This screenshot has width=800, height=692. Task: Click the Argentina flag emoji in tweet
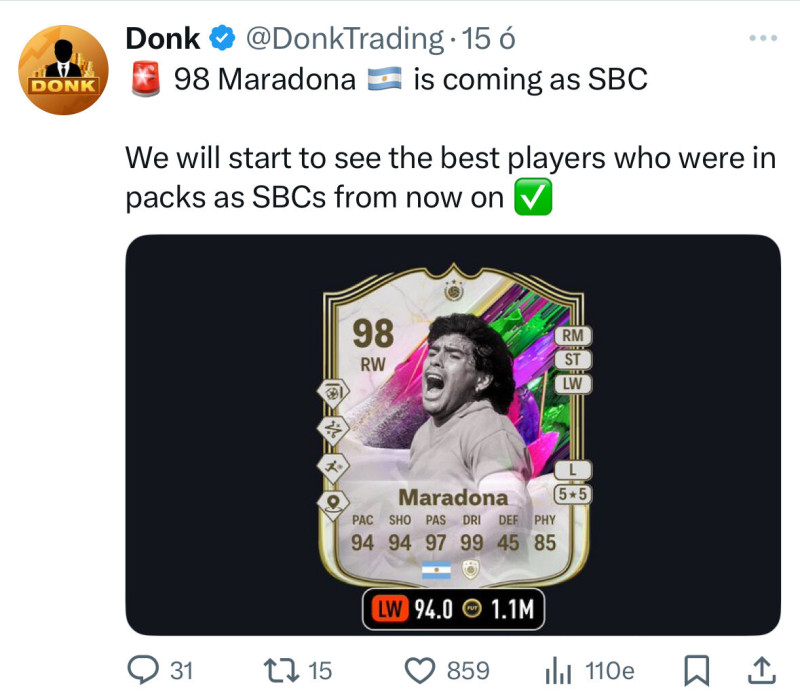click(385, 79)
